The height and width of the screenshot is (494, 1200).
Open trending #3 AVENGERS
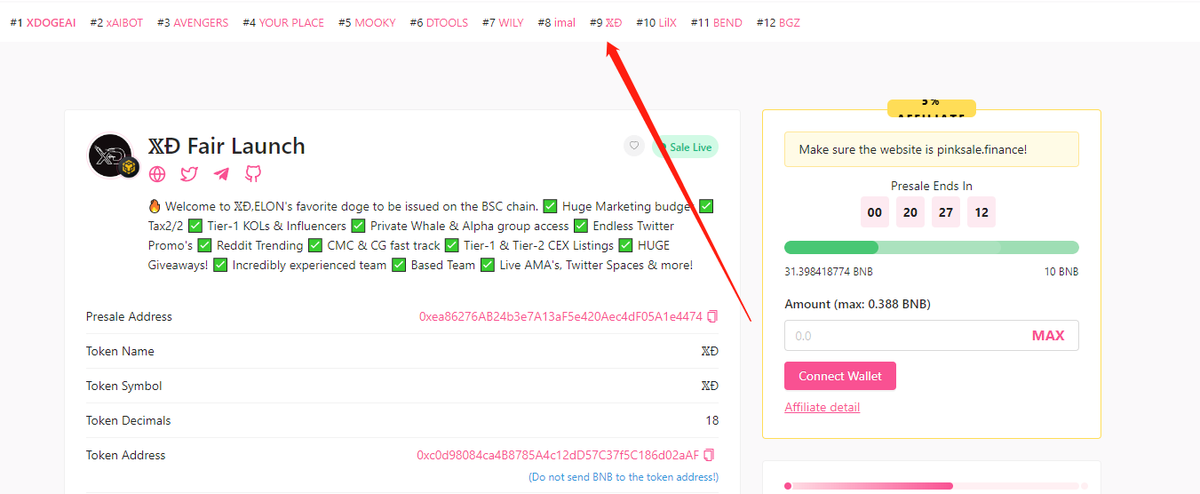193,23
